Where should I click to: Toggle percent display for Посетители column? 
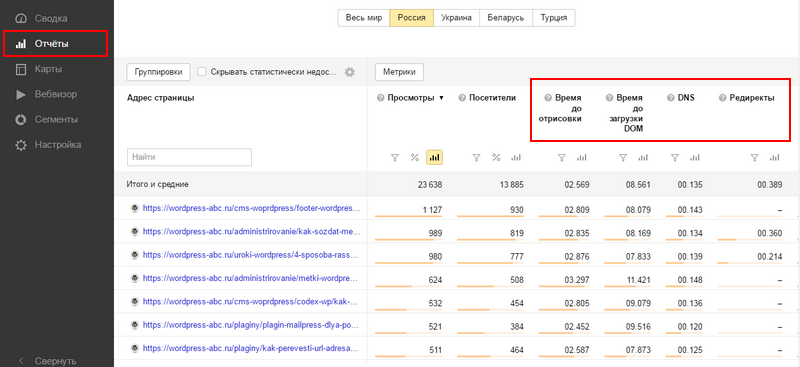[496, 158]
